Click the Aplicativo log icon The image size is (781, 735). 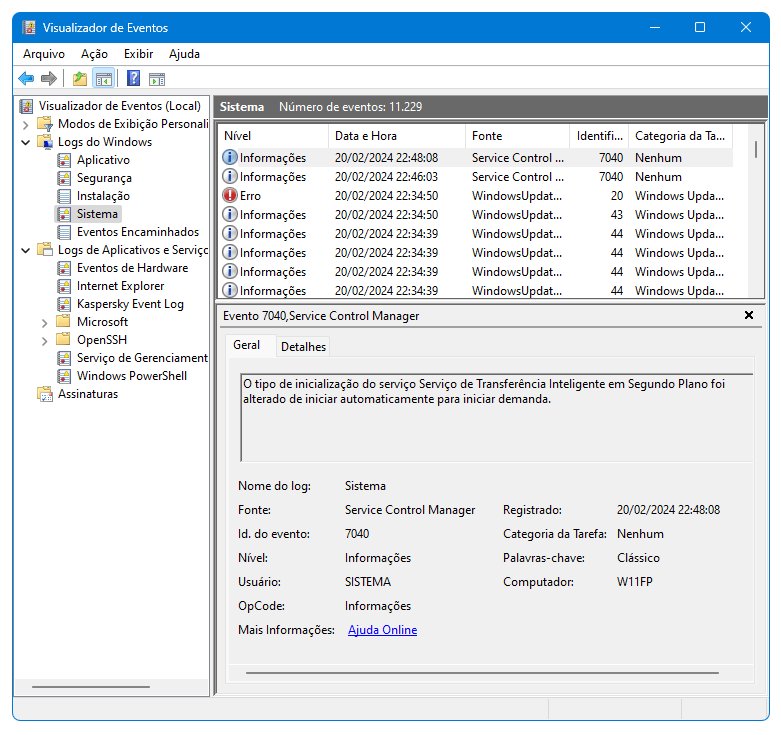[64, 160]
